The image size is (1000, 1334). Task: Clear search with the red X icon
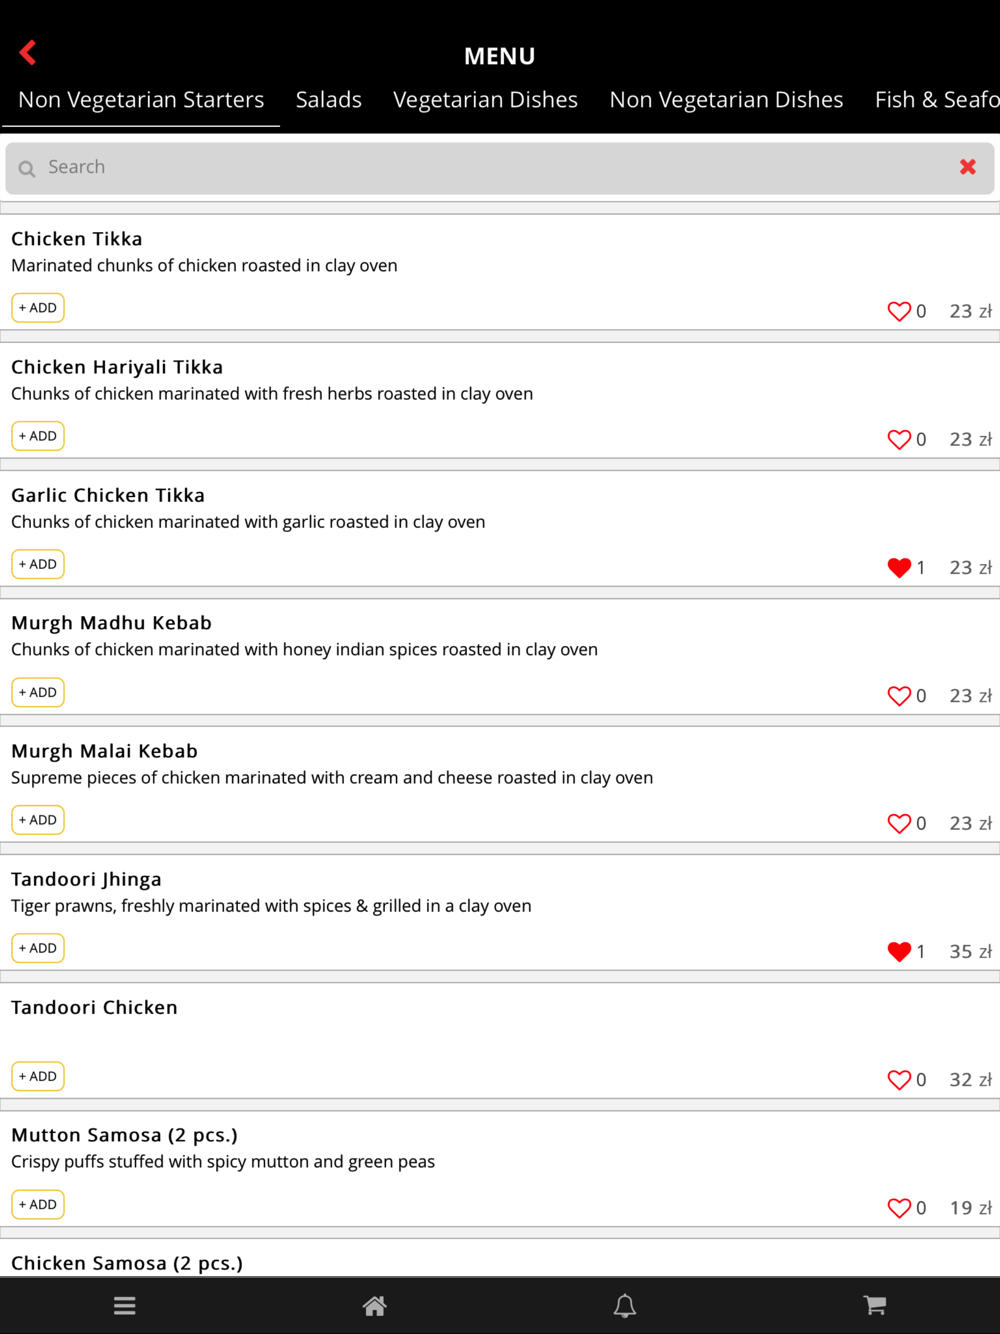tap(968, 167)
